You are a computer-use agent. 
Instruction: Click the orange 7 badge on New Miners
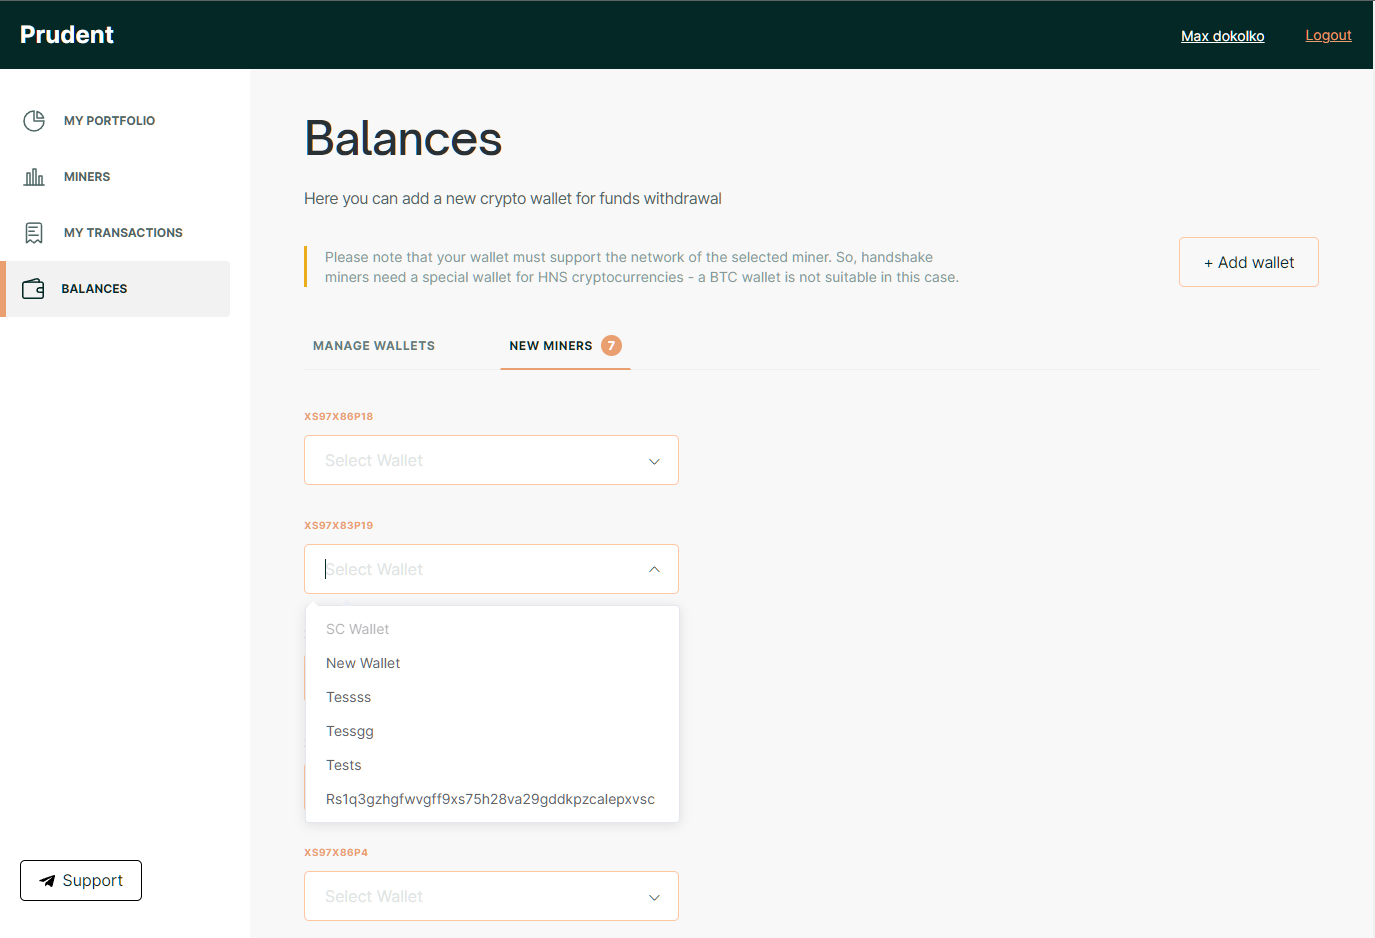click(x=611, y=346)
